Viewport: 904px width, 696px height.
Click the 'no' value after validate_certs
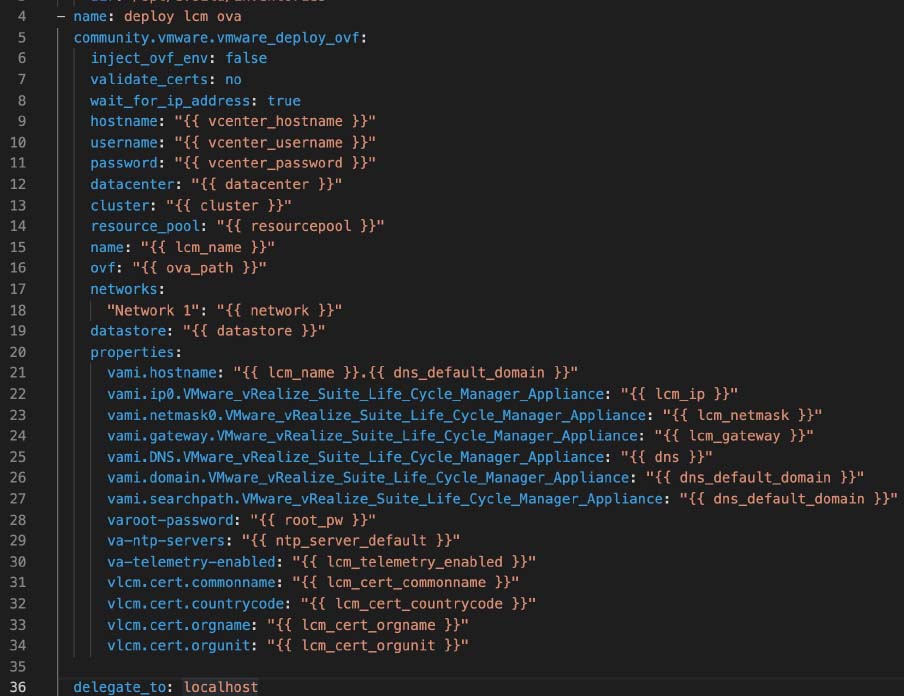coord(233,80)
